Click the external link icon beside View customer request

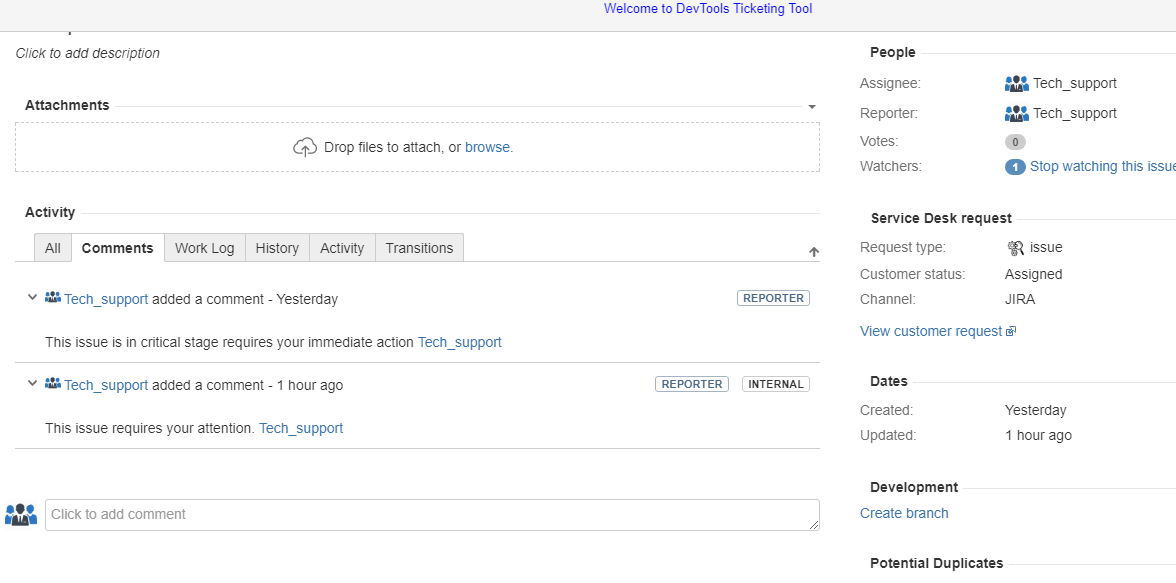pyautogui.click(x=1010, y=332)
